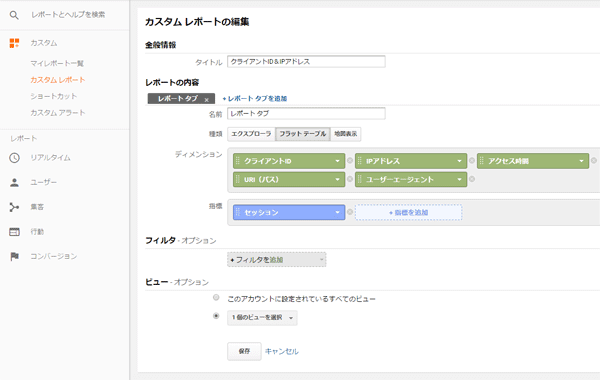Close the レポートタブ tab with x
The image size is (600, 380).
[207, 100]
